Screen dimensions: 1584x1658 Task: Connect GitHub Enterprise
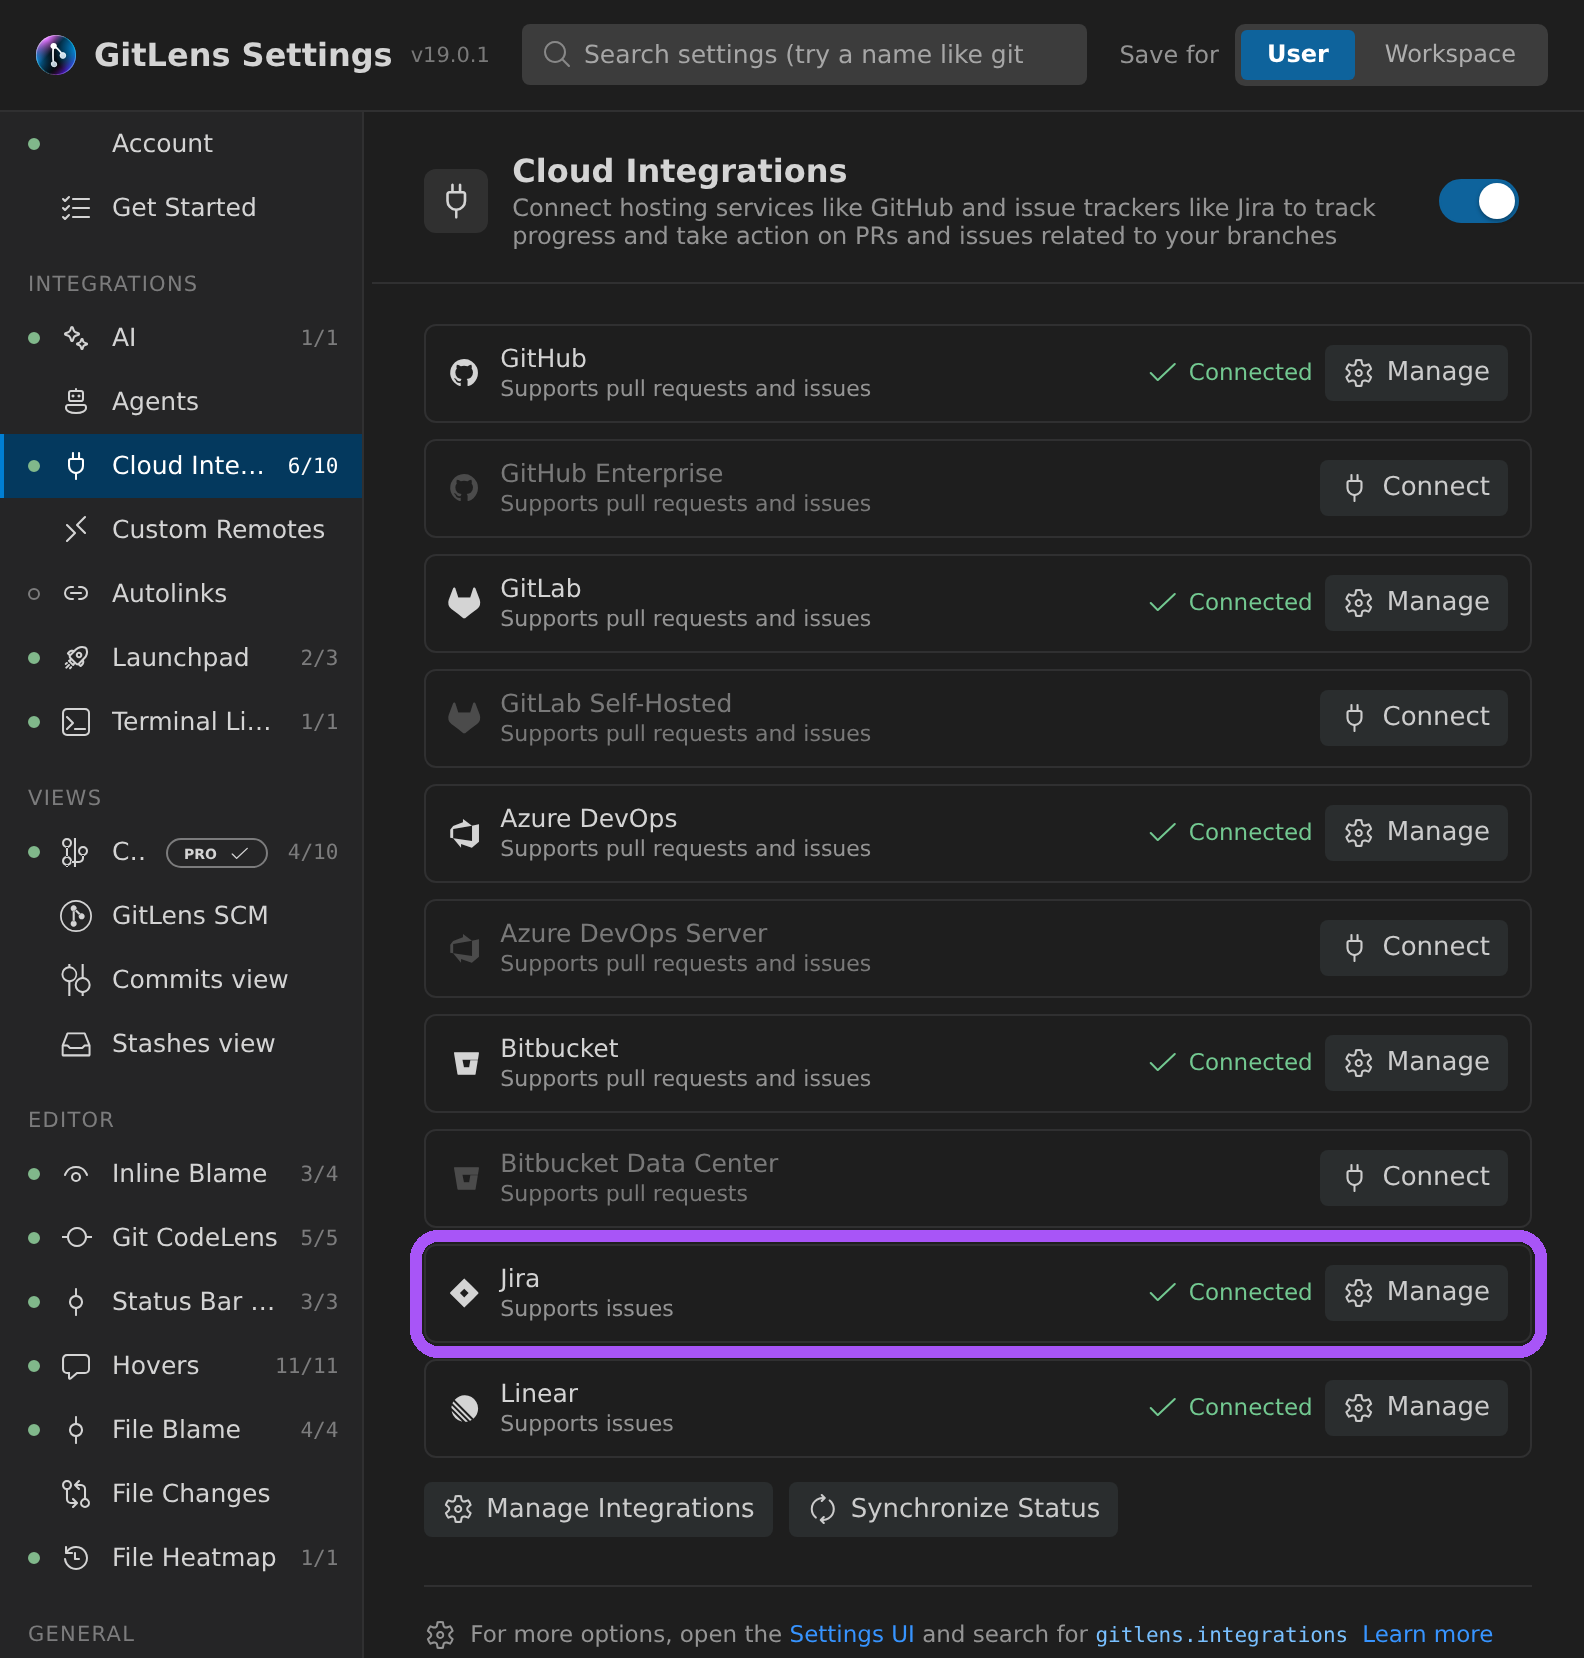(x=1414, y=488)
